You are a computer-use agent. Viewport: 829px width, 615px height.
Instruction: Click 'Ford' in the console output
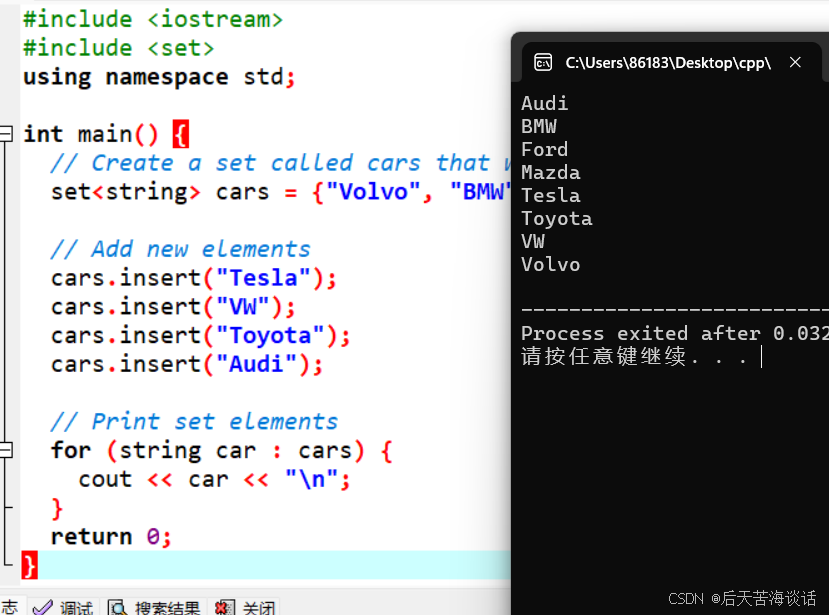point(545,149)
